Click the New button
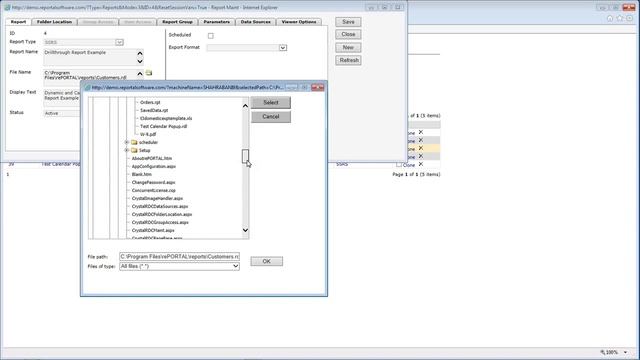The image size is (640, 360). [x=348, y=47]
